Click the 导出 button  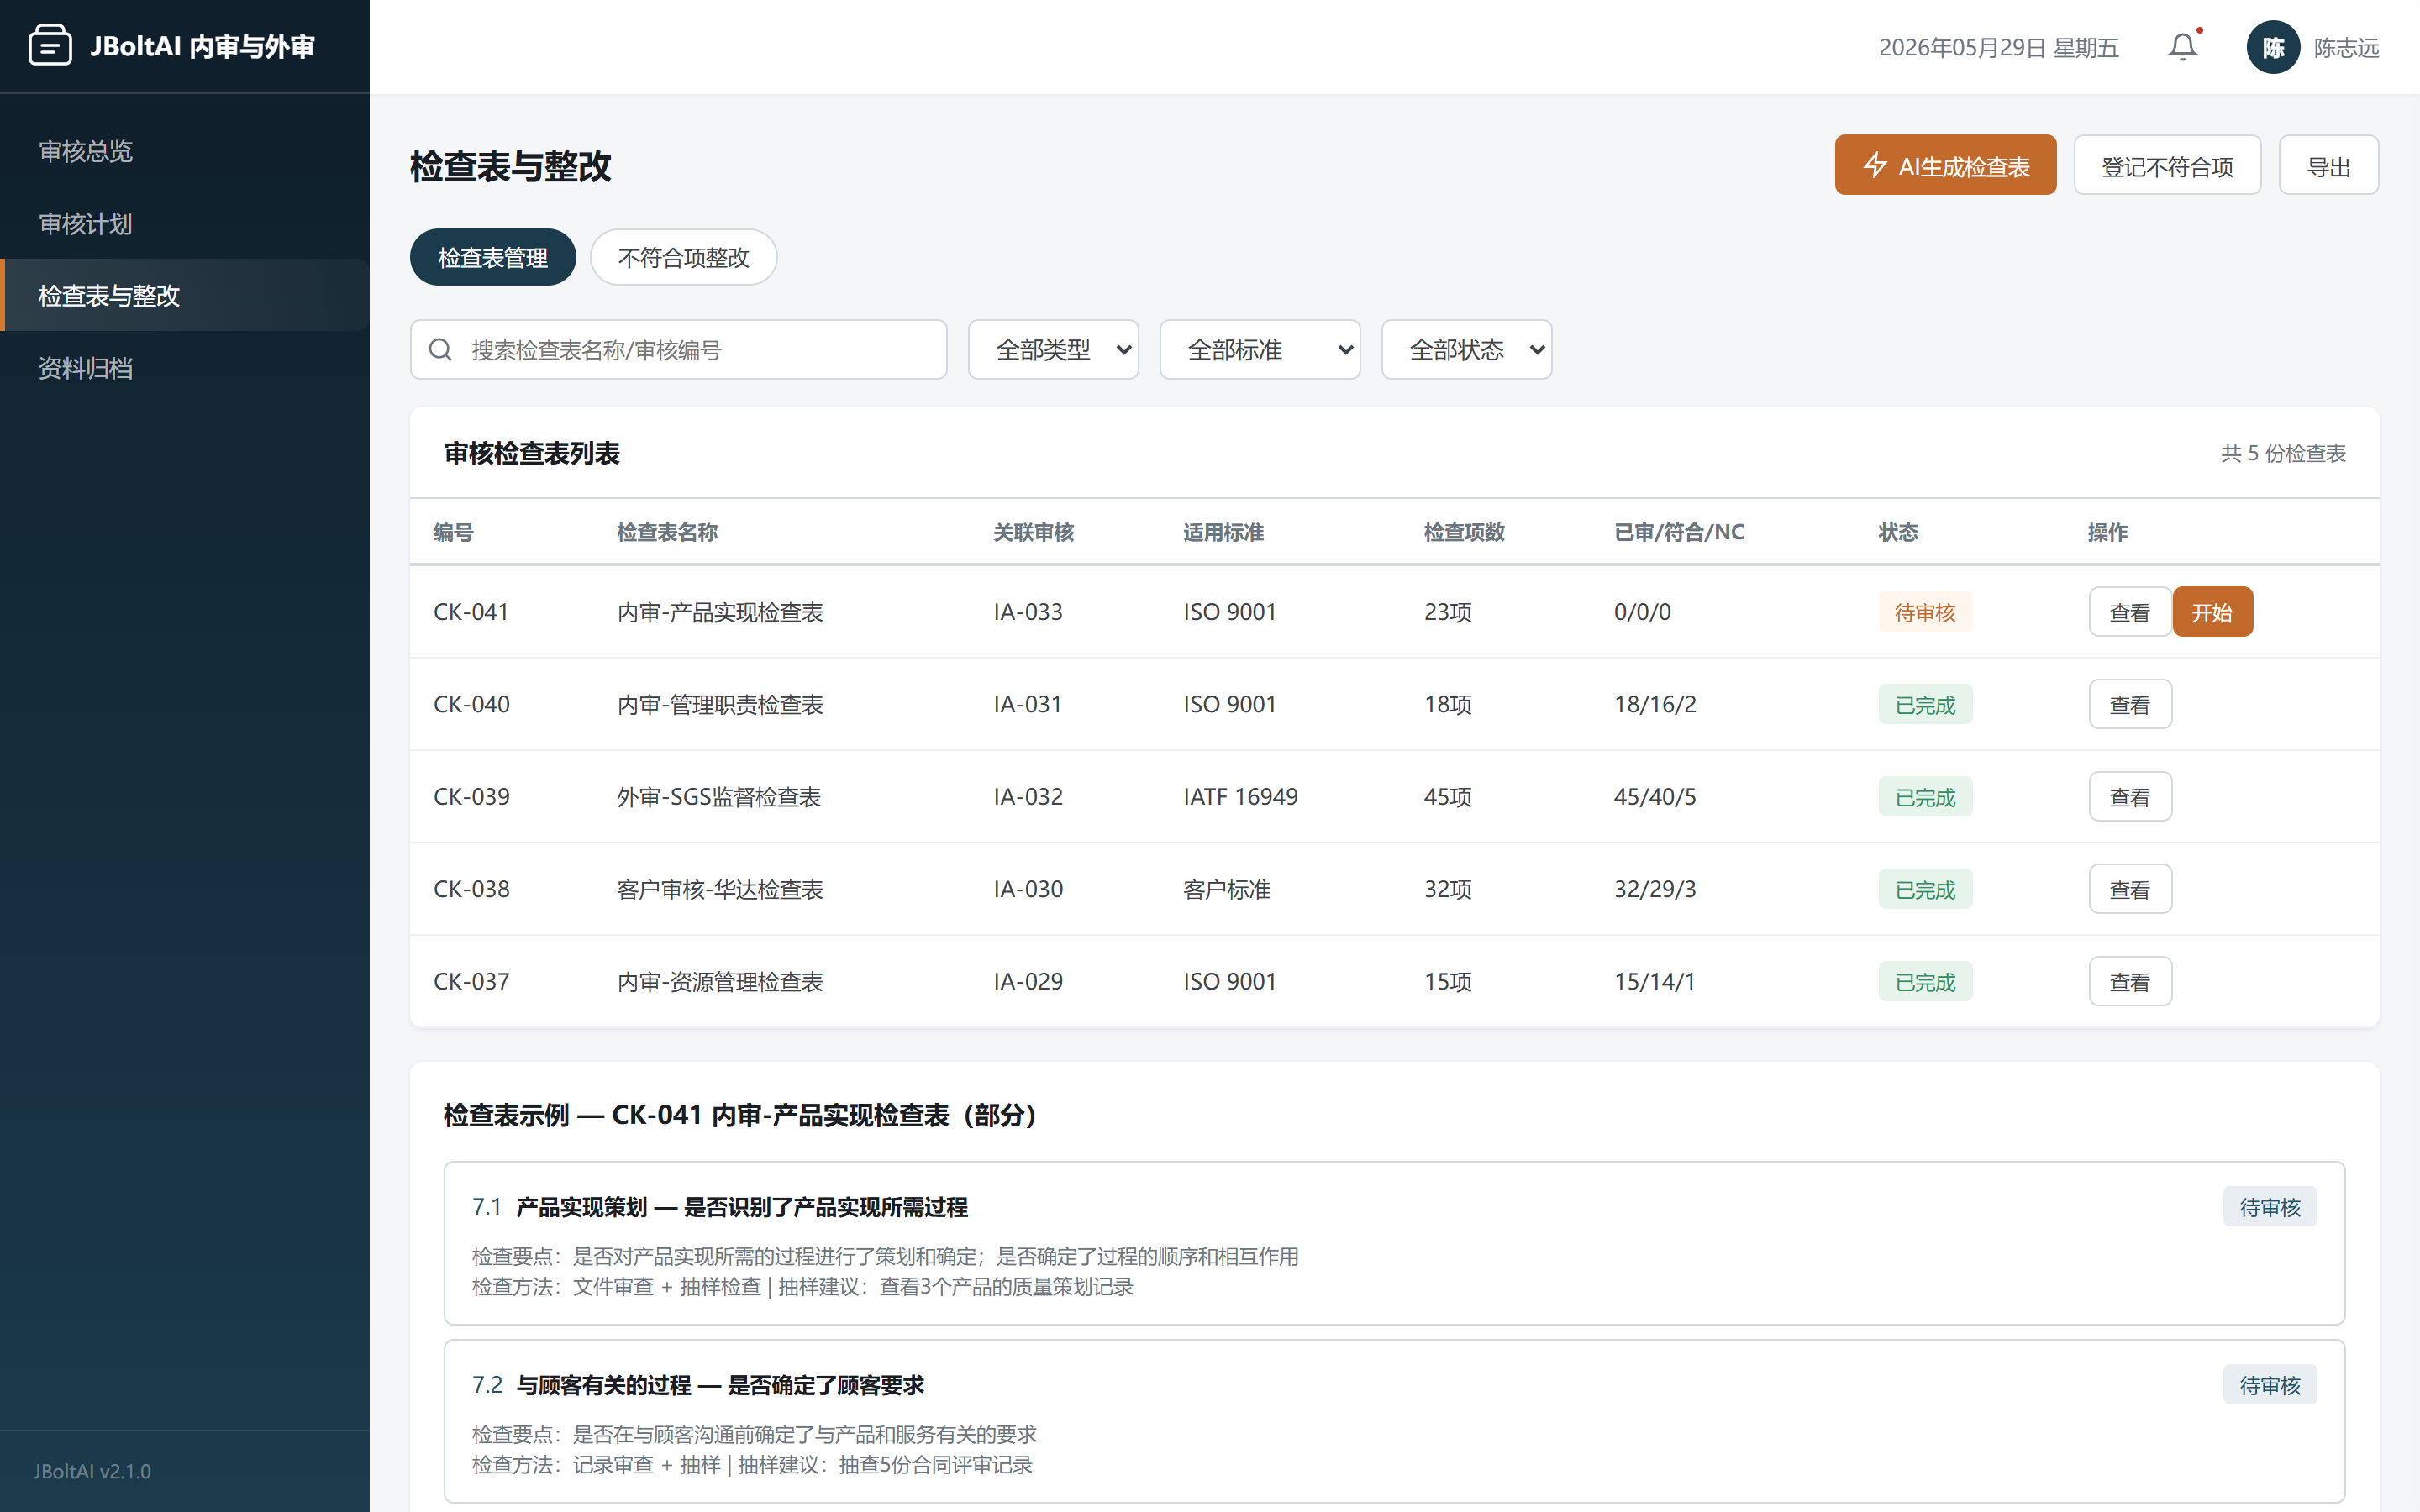tap(2328, 165)
